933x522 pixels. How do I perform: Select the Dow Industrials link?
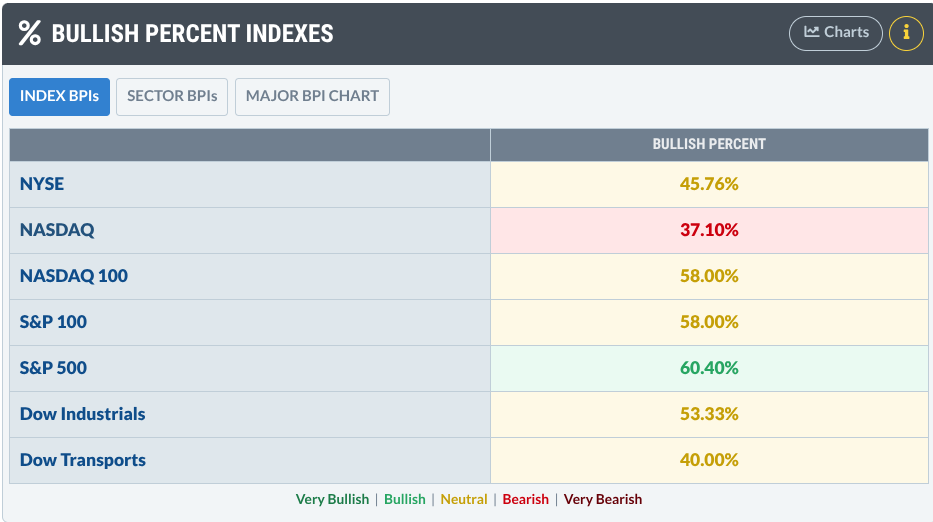pyautogui.click(x=82, y=414)
